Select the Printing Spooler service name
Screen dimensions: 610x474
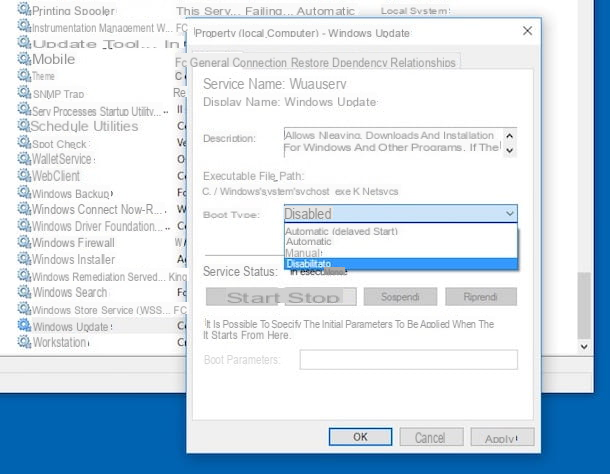pos(73,11)
